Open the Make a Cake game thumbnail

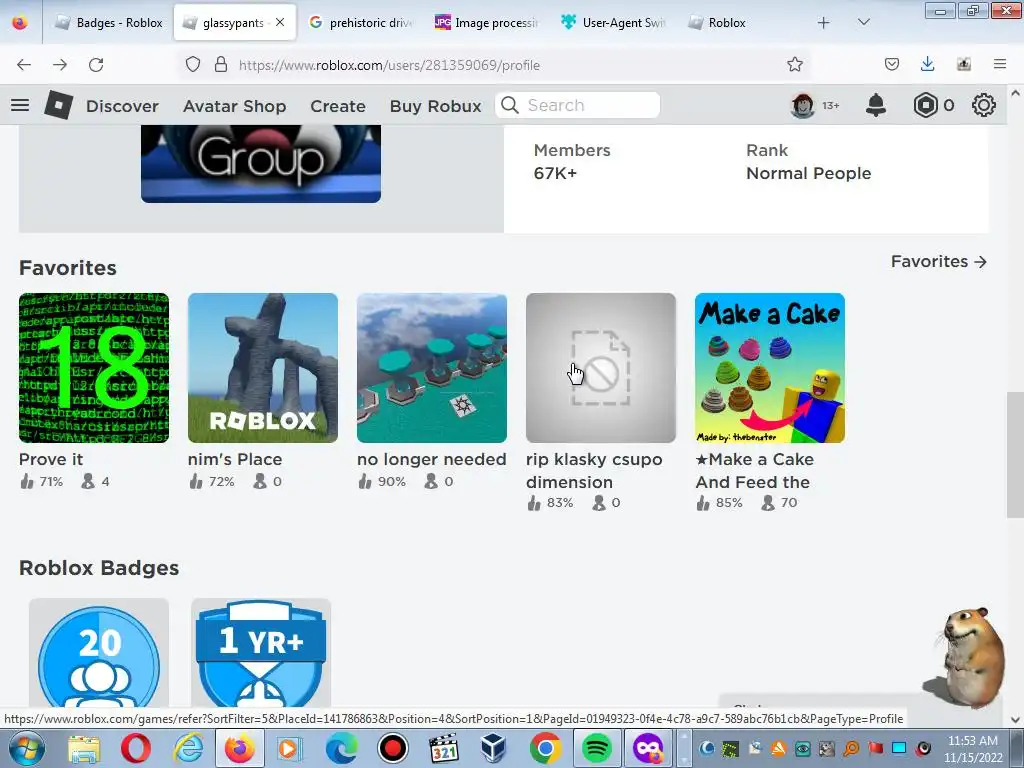pos(770,368)
